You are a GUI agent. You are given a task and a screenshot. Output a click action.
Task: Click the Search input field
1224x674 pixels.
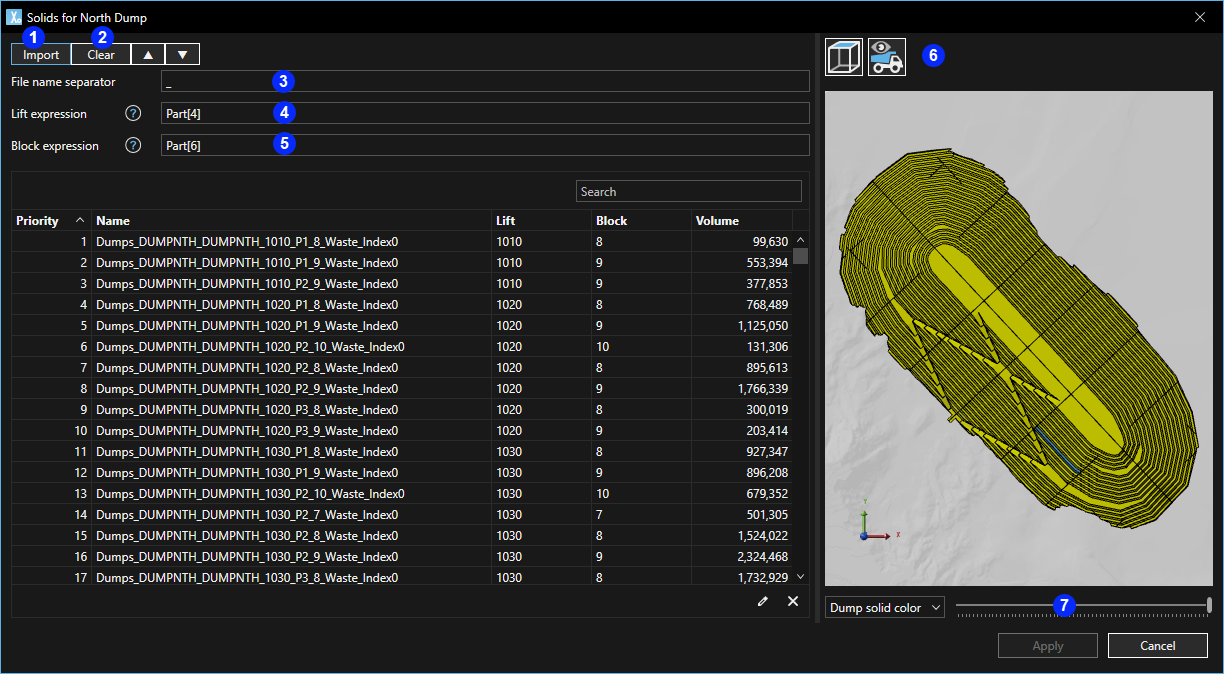point(689,192)
